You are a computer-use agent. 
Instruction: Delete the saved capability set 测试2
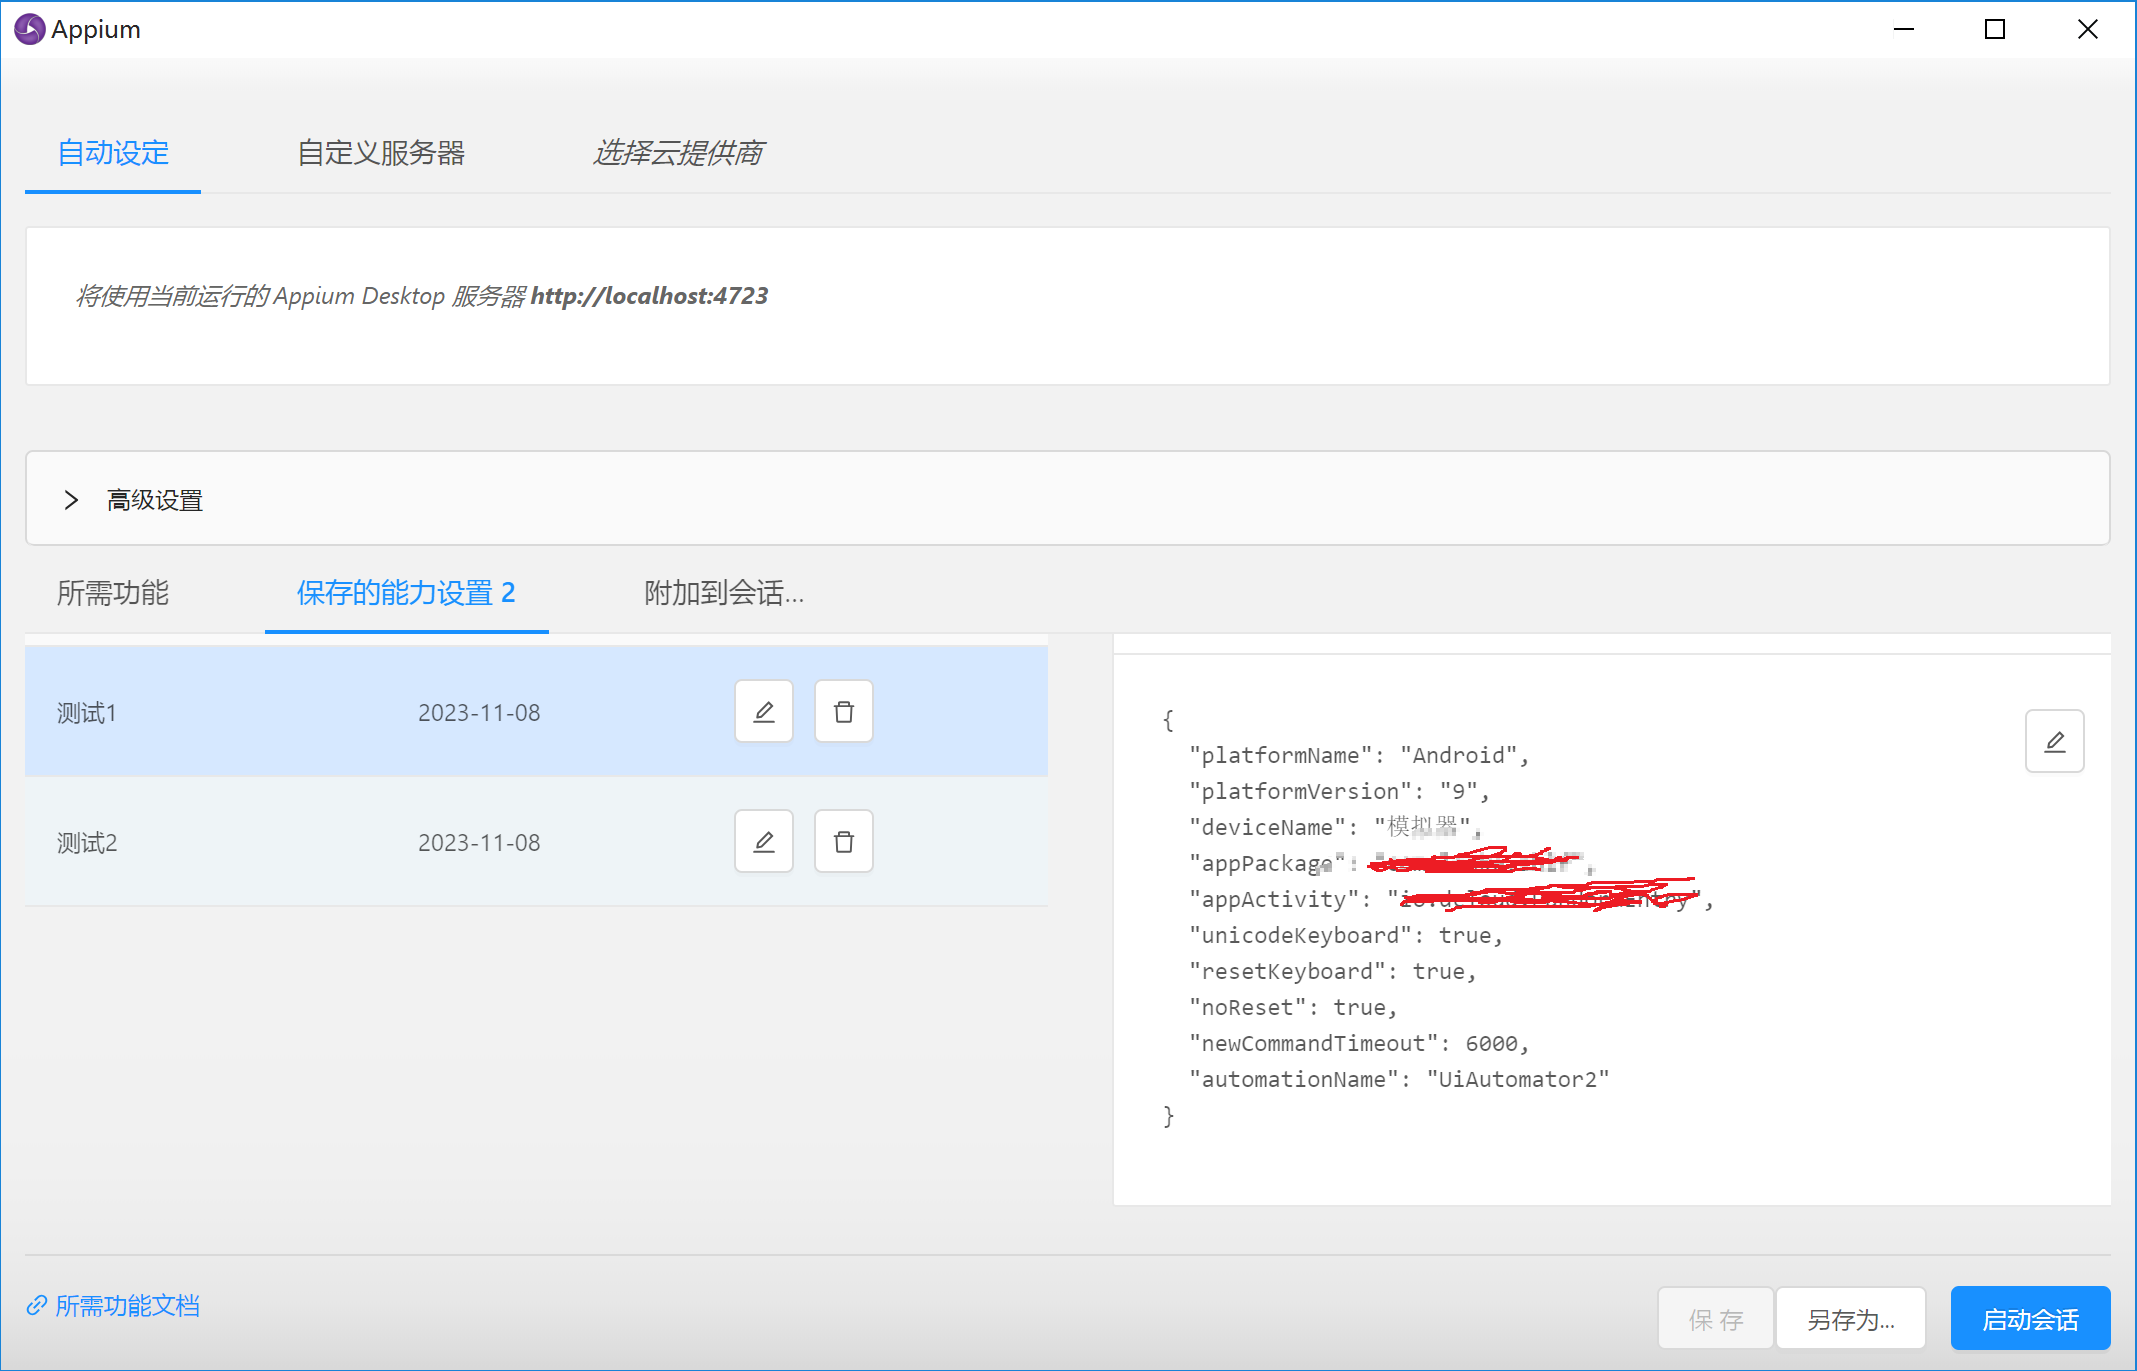click(844, 842)
